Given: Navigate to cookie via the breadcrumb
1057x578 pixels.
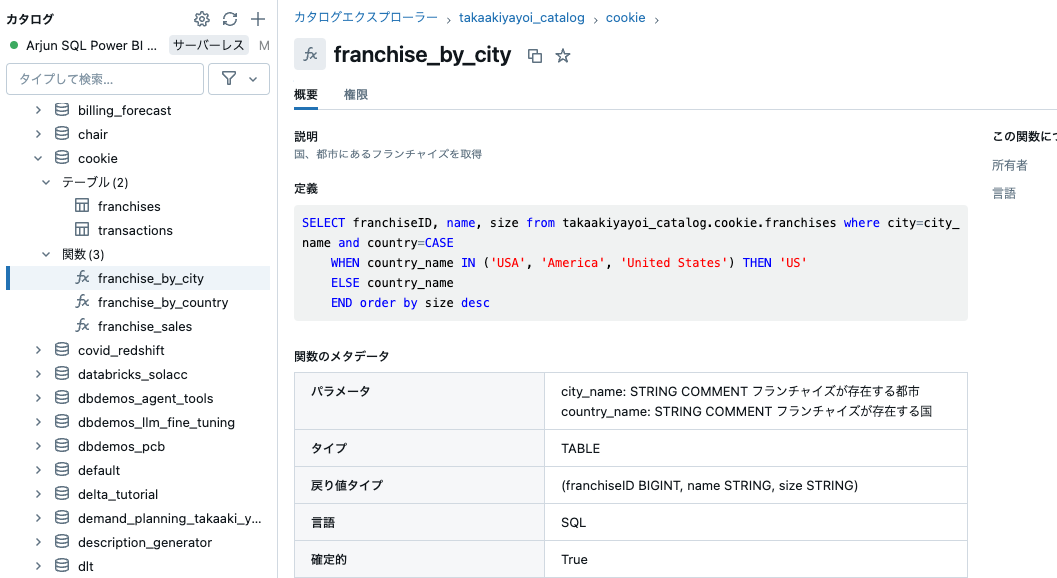Looking at the screenshot, I should pyautogui.click(x=625, y=17).
